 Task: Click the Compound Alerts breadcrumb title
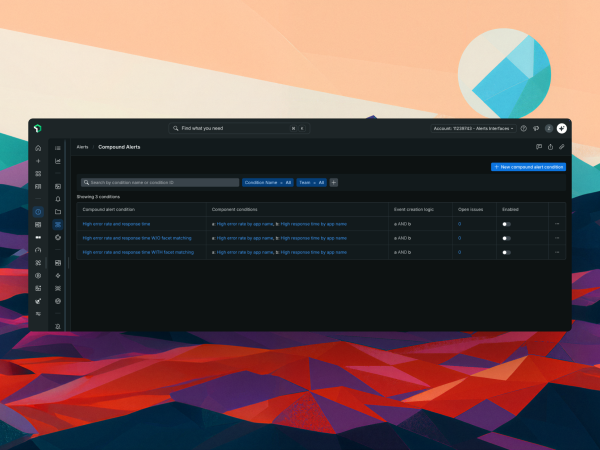[119, 147]
